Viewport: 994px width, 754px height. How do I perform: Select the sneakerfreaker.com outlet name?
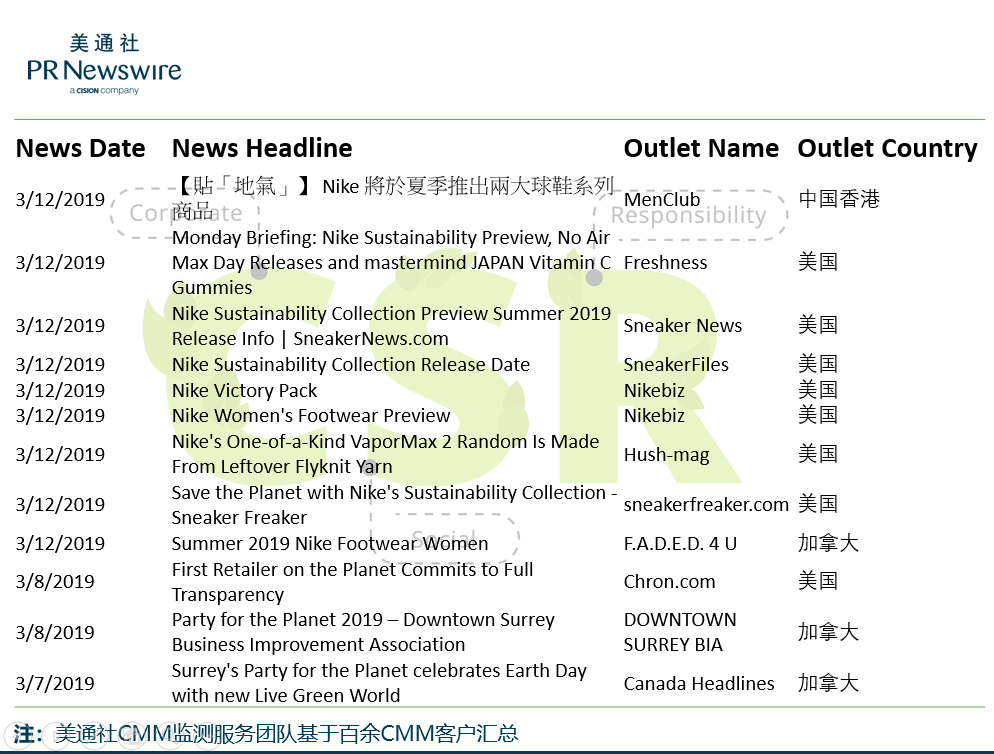pyautogui.click(x=706, y=505)
